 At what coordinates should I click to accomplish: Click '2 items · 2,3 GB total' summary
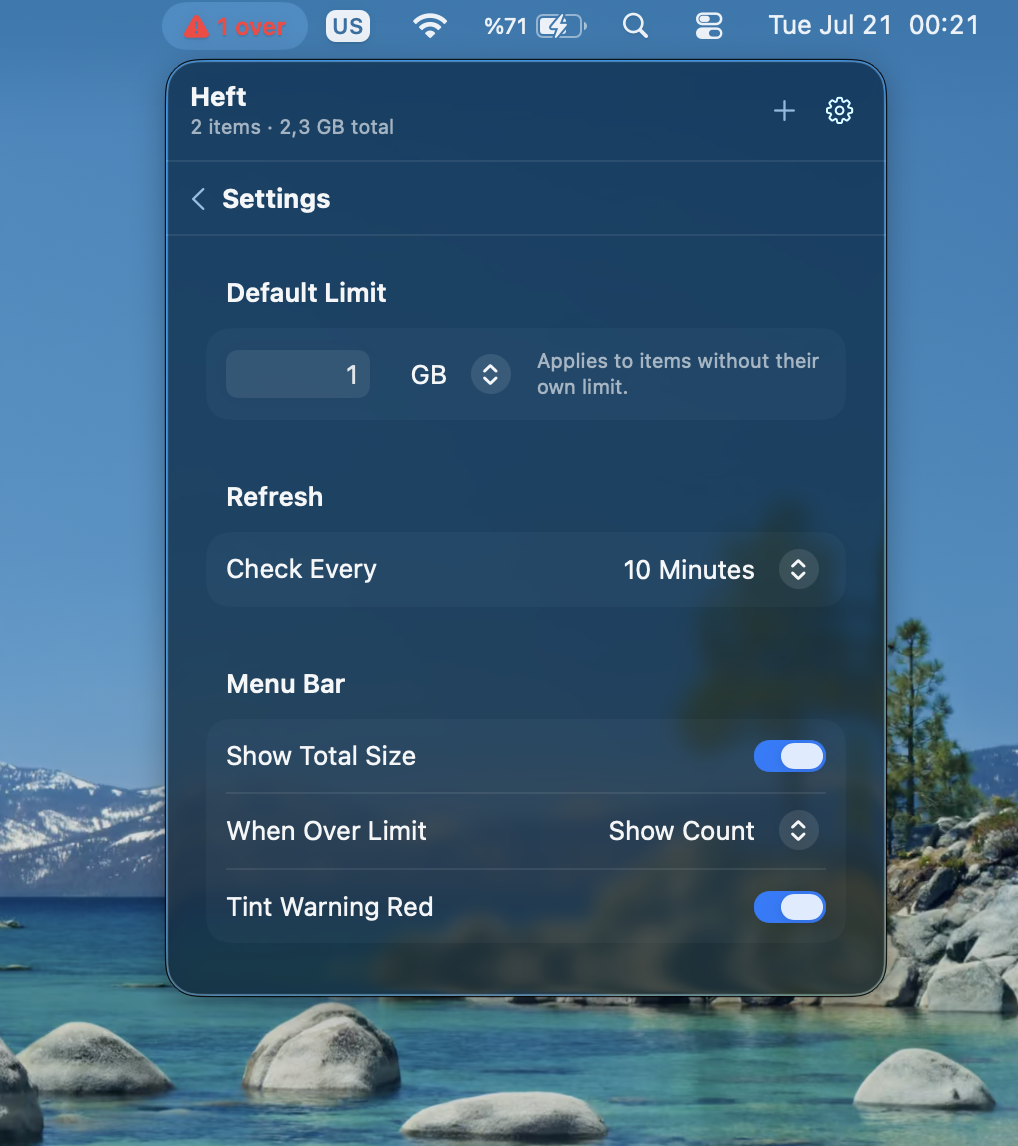click(x=292, y=127)
